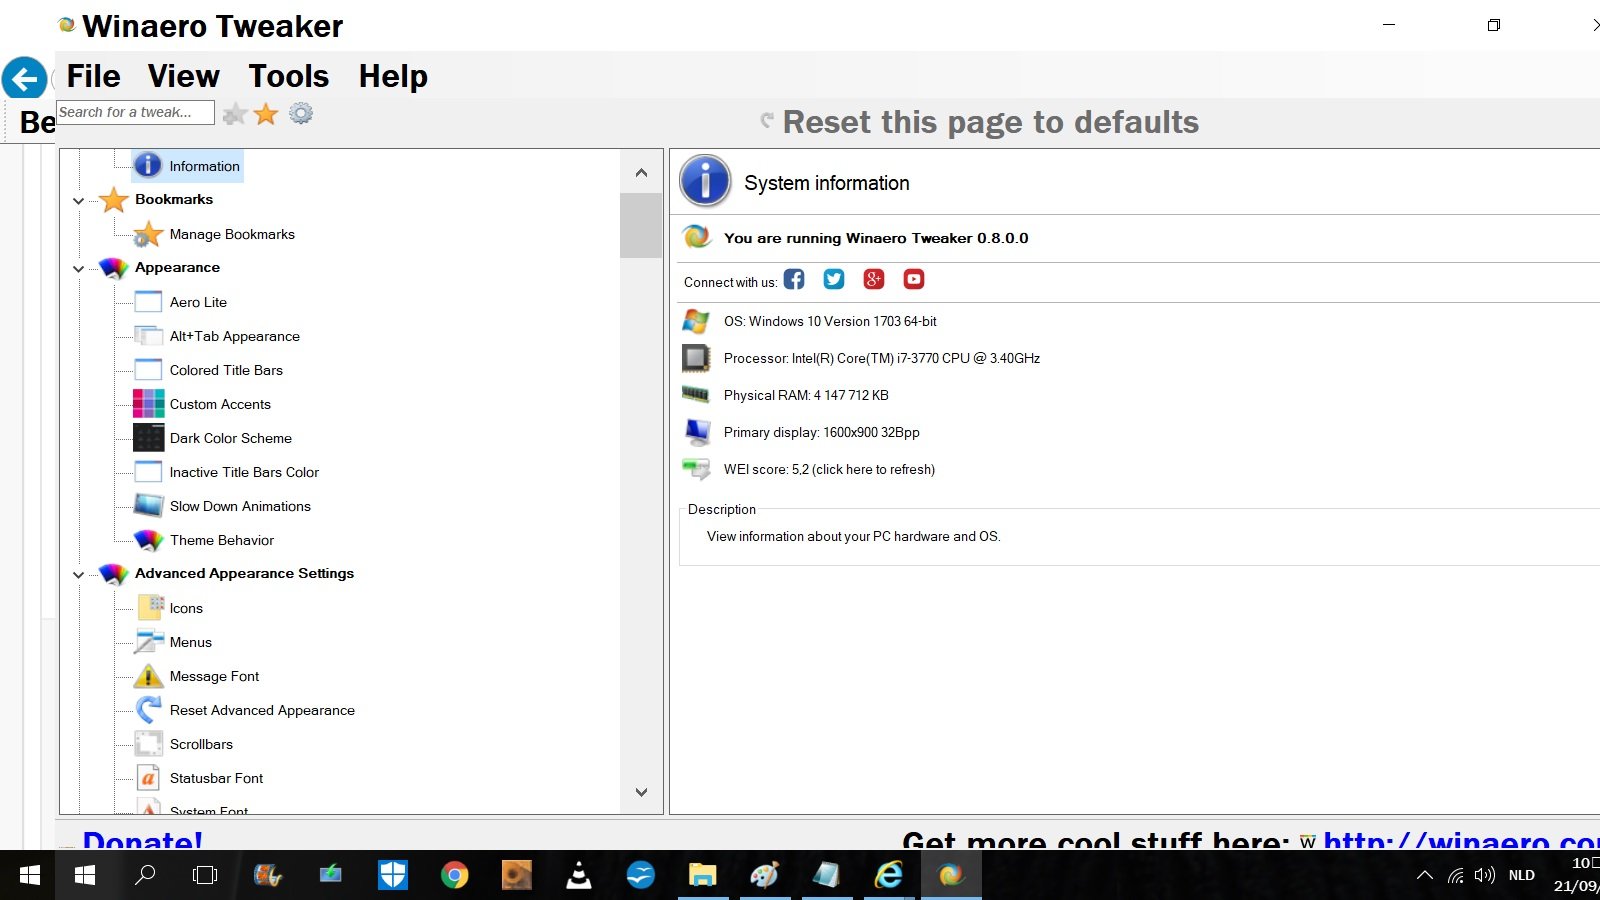The image size is (1600, 900).
Task: Click the Manage Bookmarks icon
Action: coord(148,234)
